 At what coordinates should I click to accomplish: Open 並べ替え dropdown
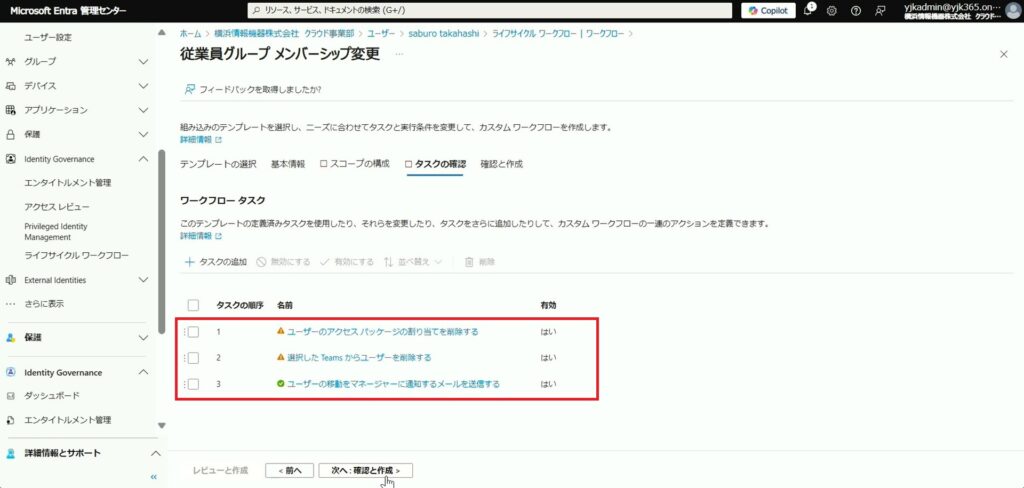413,262
